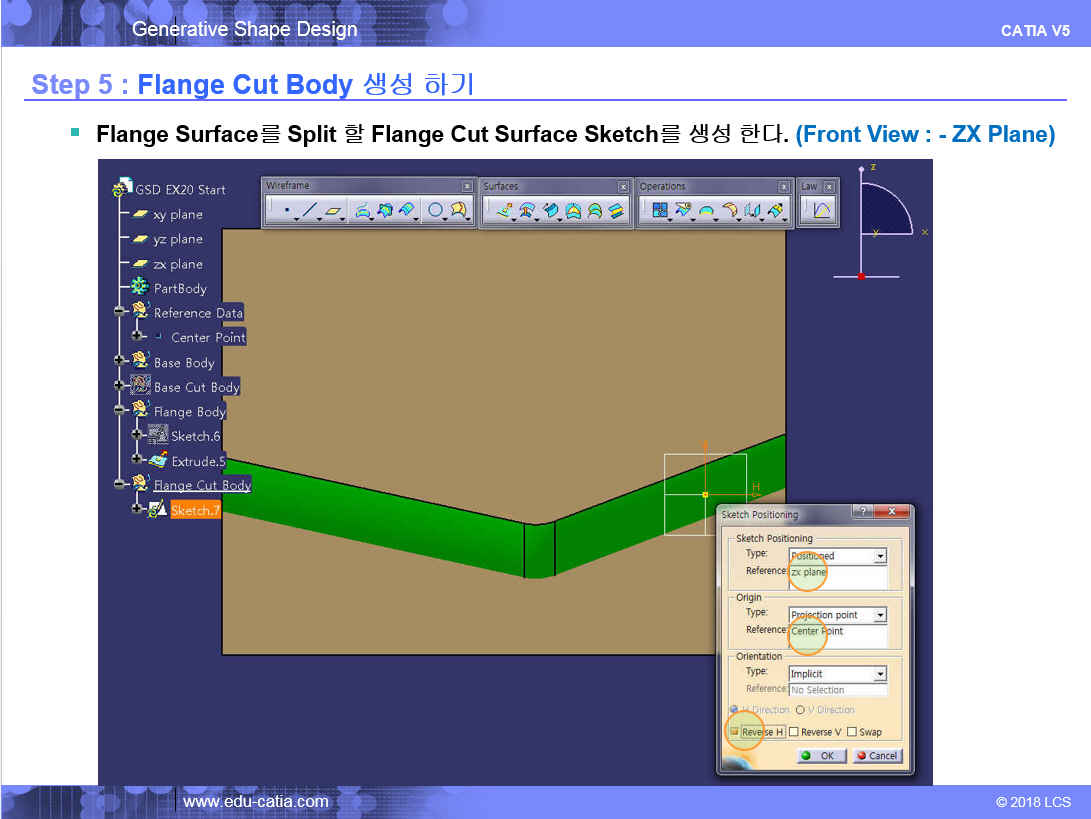Enable the Reverse V checkbox
The height and width of the screenshot is (819, 1091).
(793, 732)
